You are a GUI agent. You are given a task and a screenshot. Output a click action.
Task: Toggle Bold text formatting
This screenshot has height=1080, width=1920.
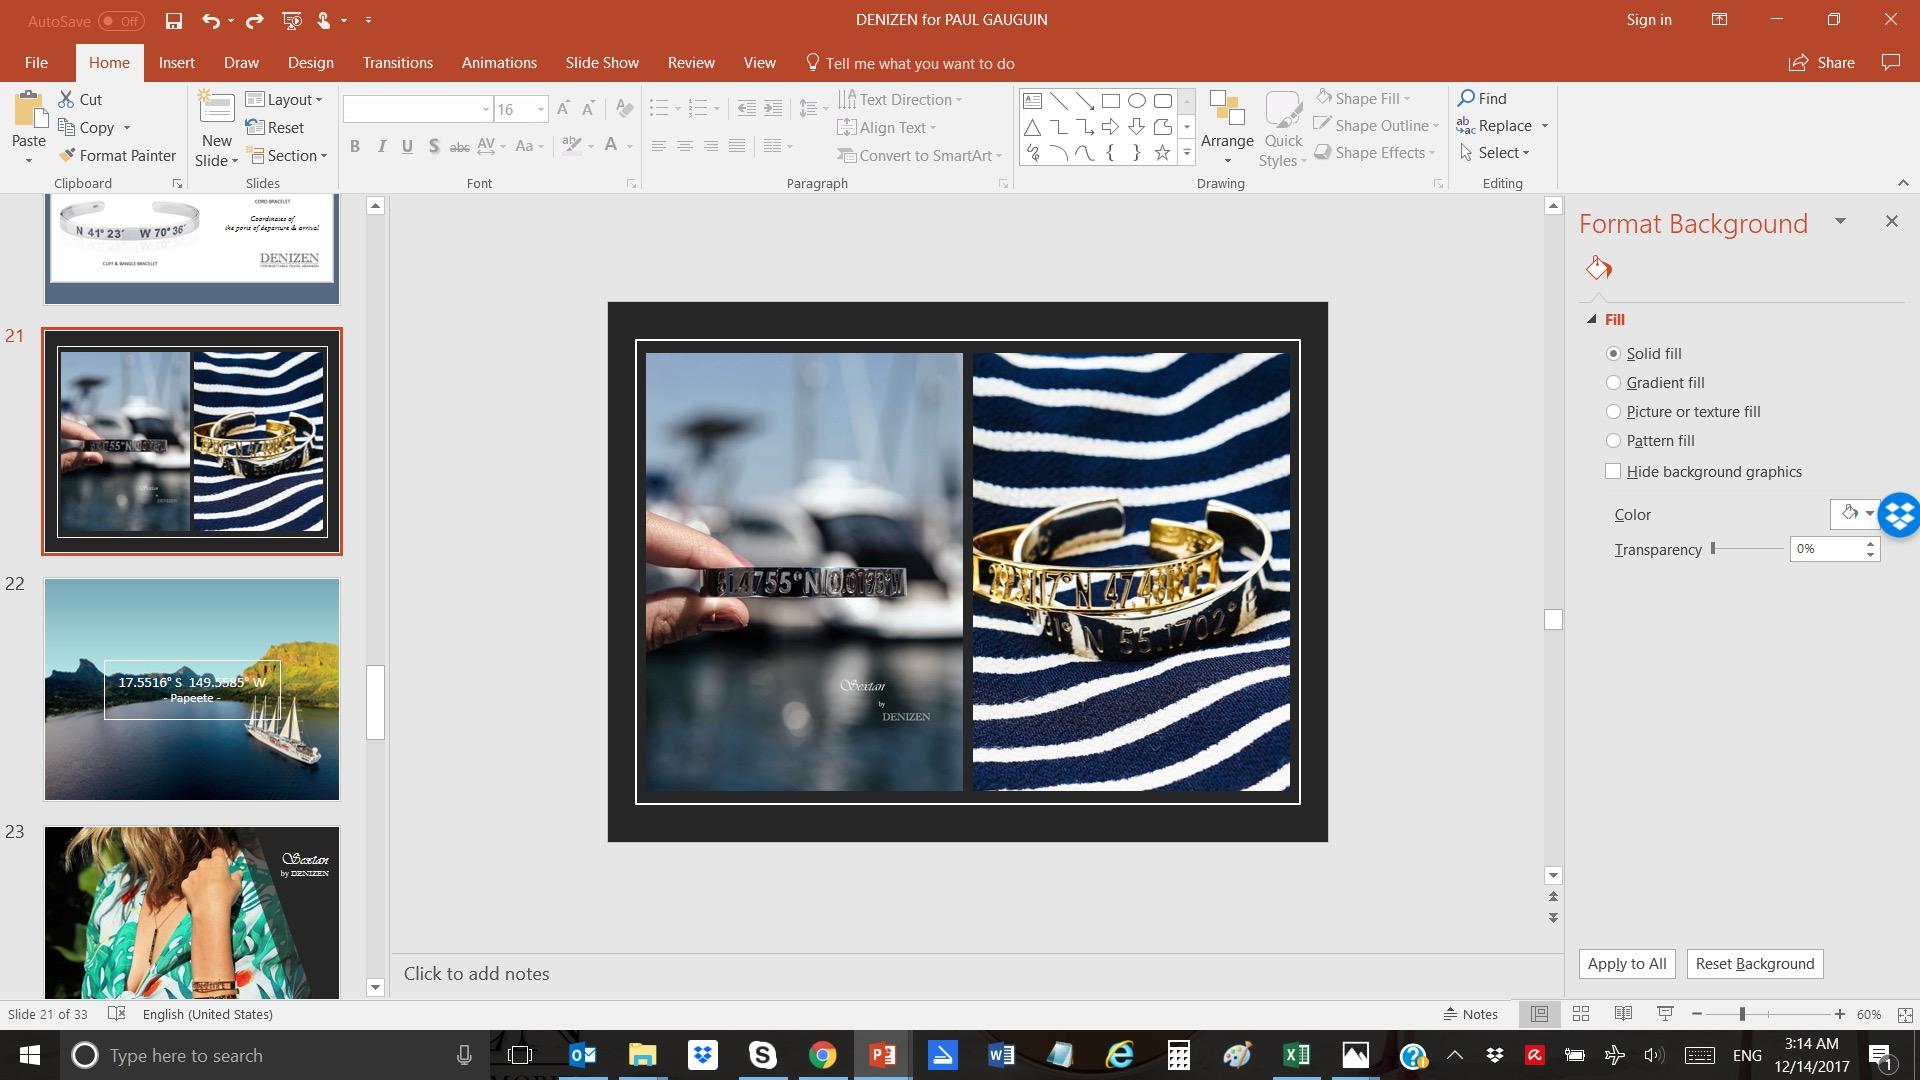(x=354, y=146)
